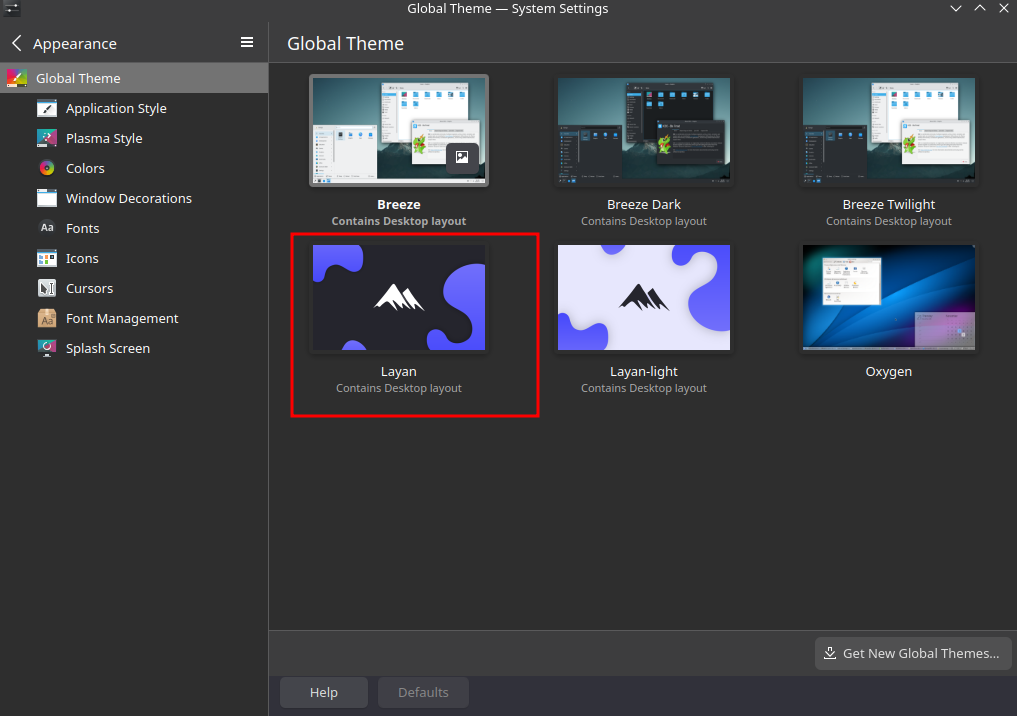
Task: Select the Layan dark theme thumbnail
Action: point(399,297)
